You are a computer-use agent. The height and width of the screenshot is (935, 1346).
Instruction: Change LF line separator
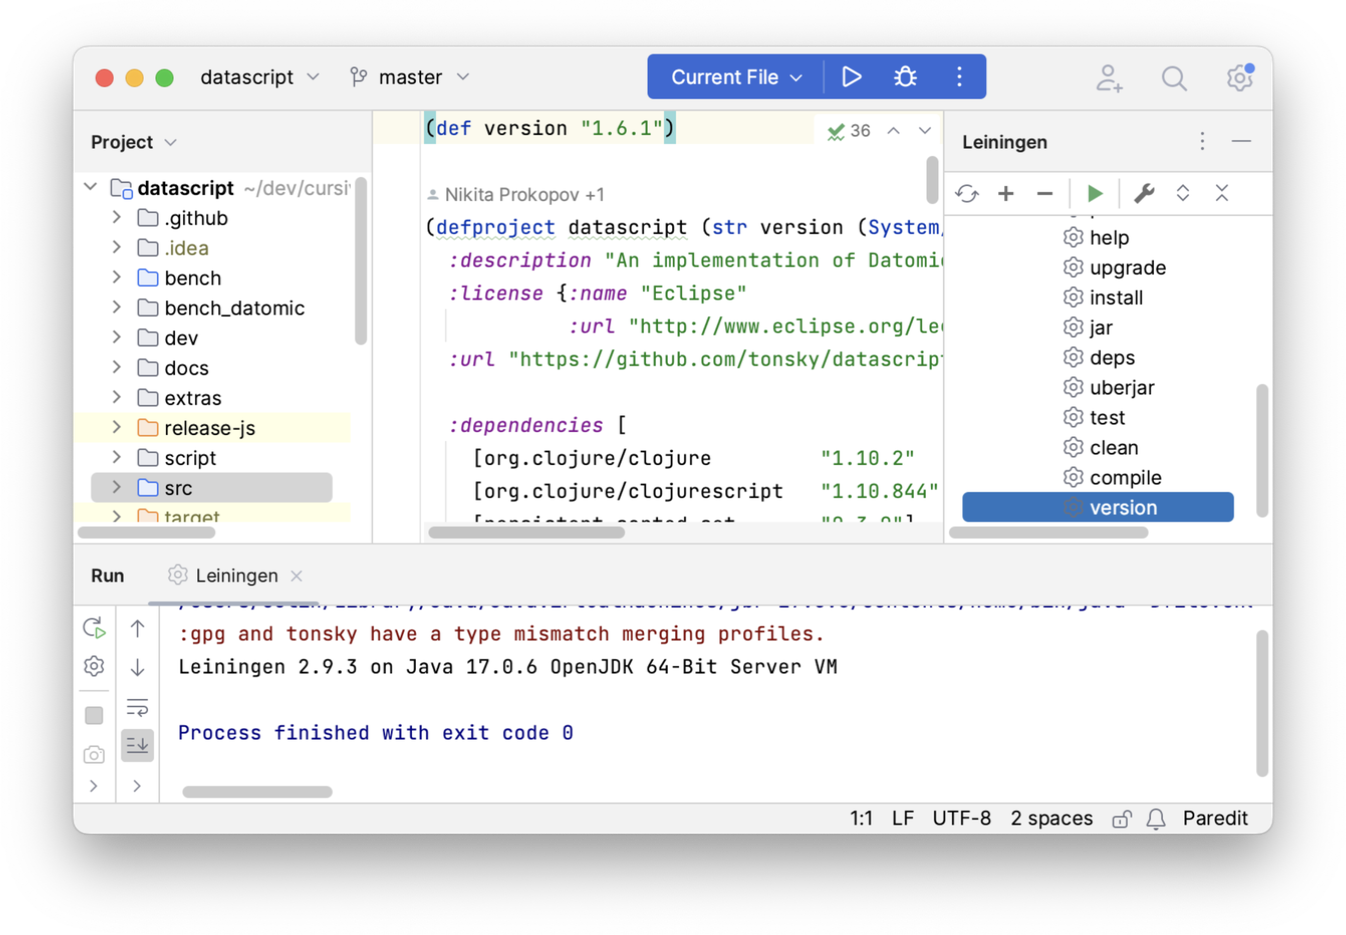pyautogui.click(x=902, y=818)
